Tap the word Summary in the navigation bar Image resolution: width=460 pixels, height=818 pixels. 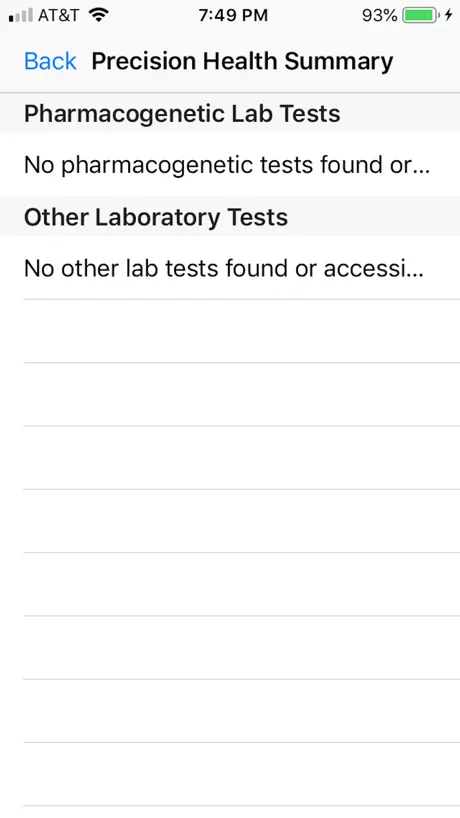[338, 61]
